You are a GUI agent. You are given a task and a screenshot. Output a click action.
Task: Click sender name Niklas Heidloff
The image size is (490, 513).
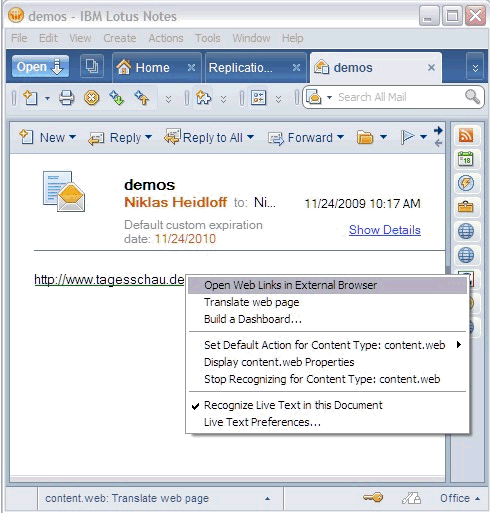tap(176, 202)
